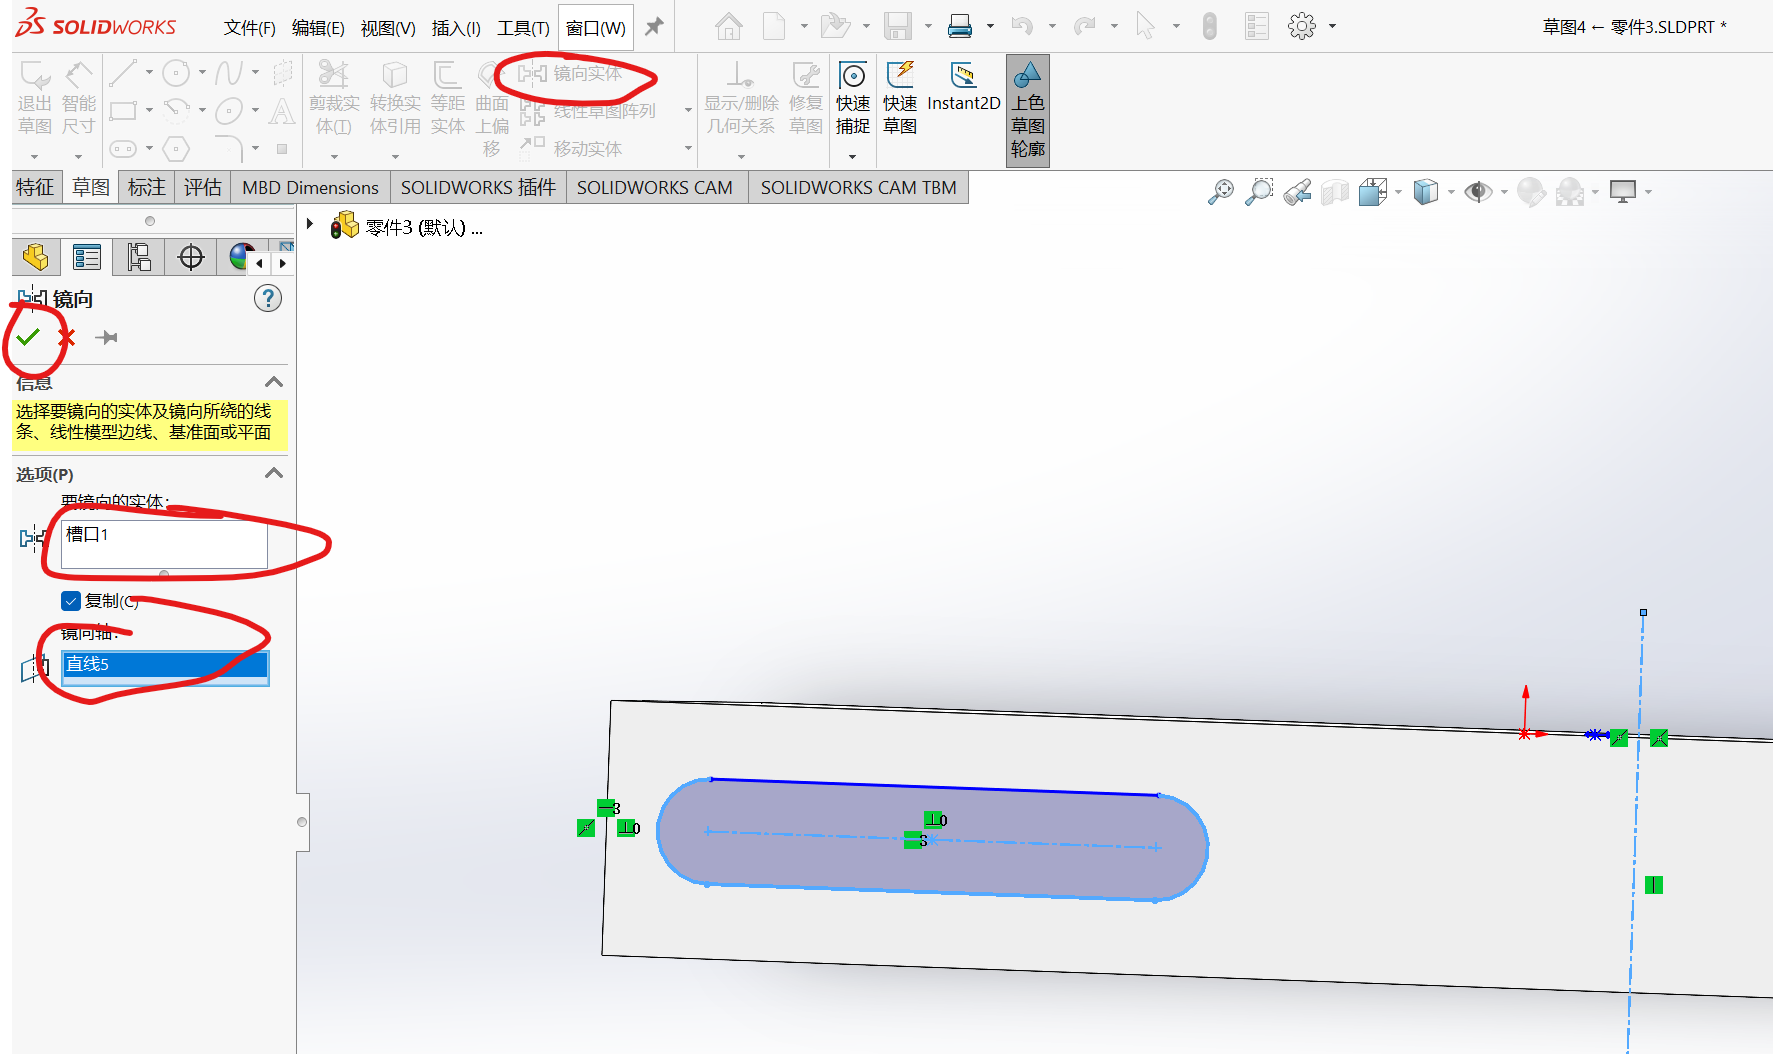Viewport: 1773px width, 1054px height.
Task: Click the Zoom to Area magnifier icon
Action: [x=1259, y=192]
